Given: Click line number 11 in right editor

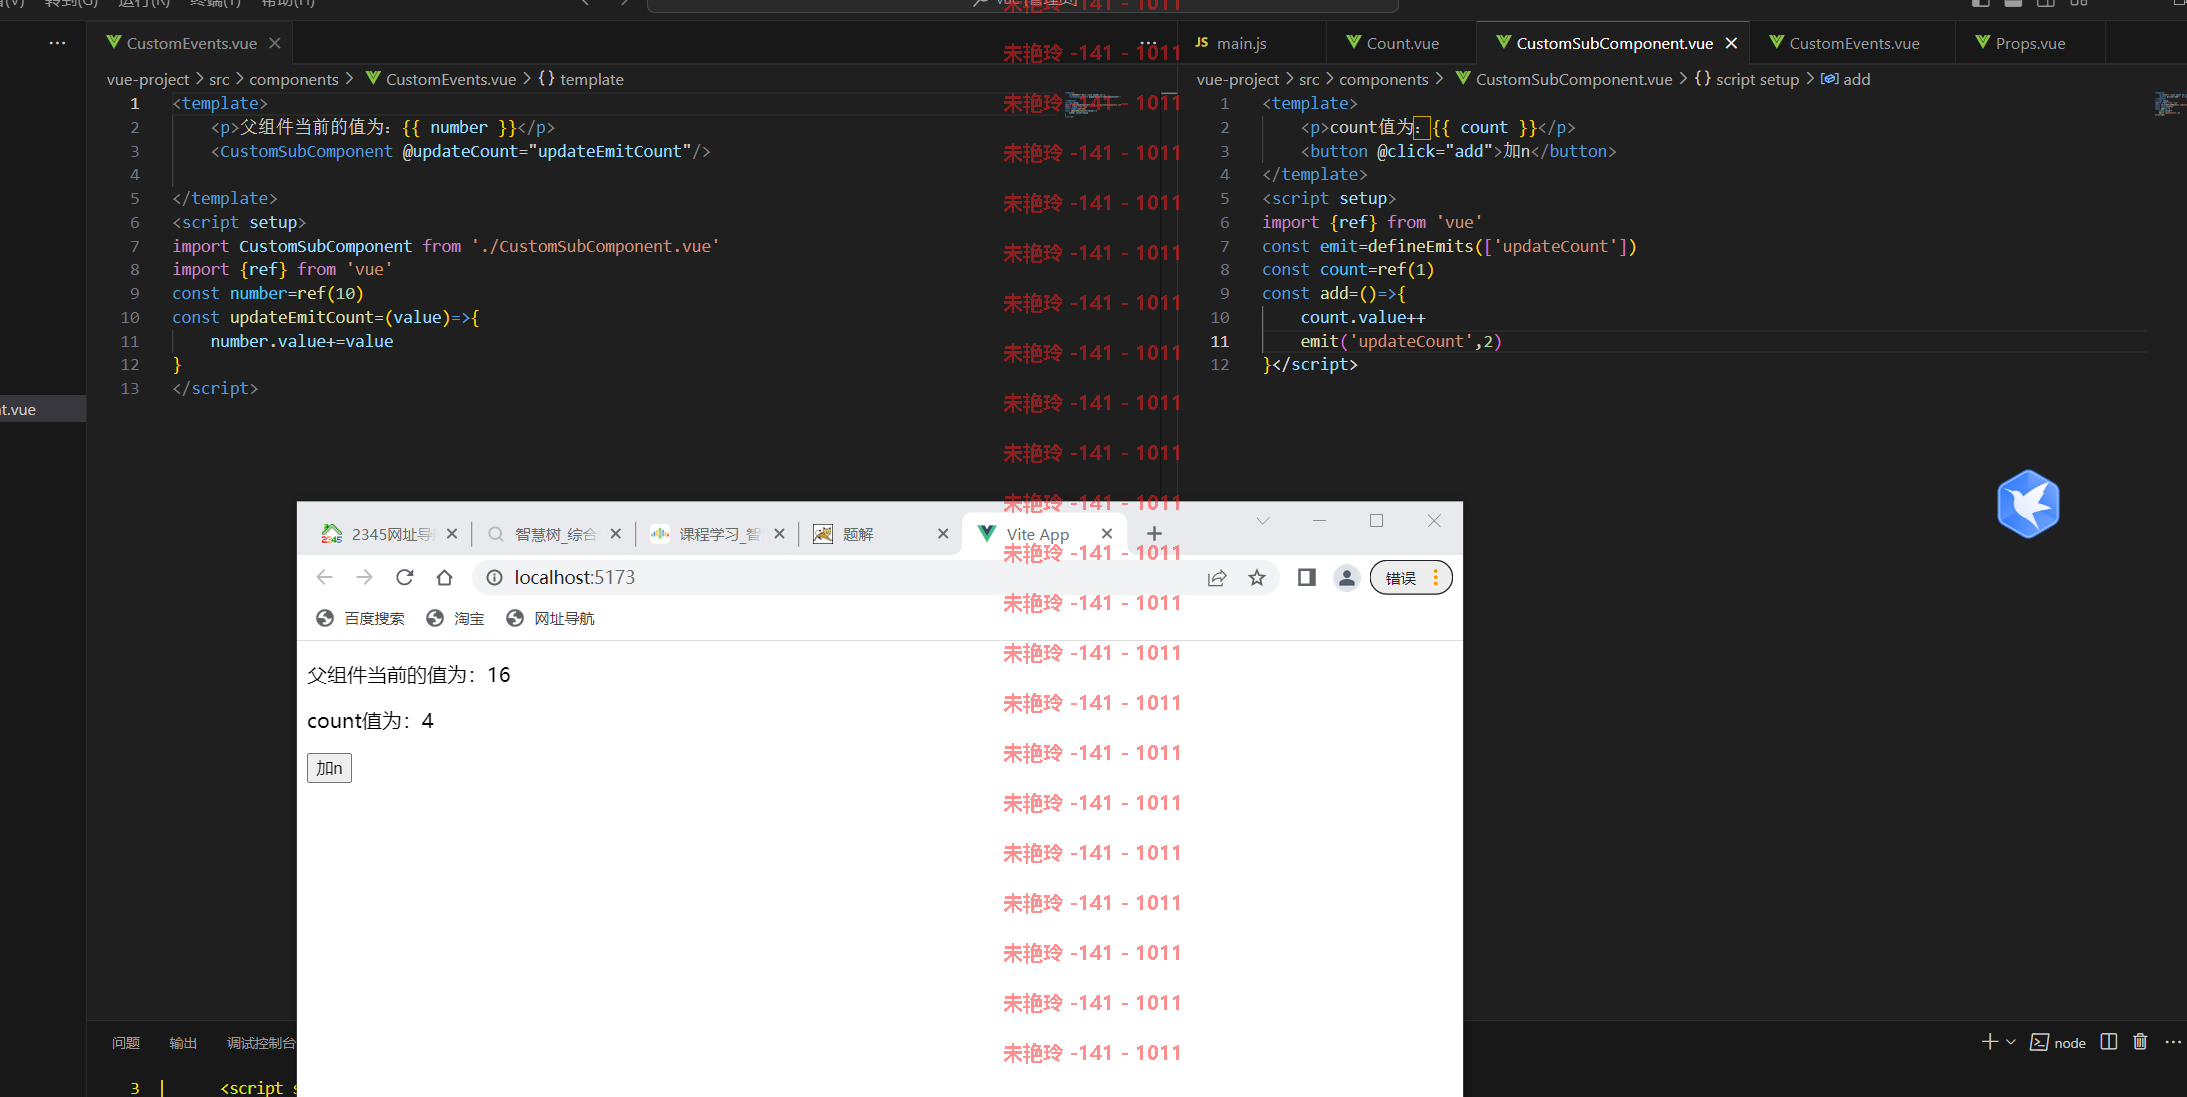Looking at the screenshot, I should [1220, 341].
